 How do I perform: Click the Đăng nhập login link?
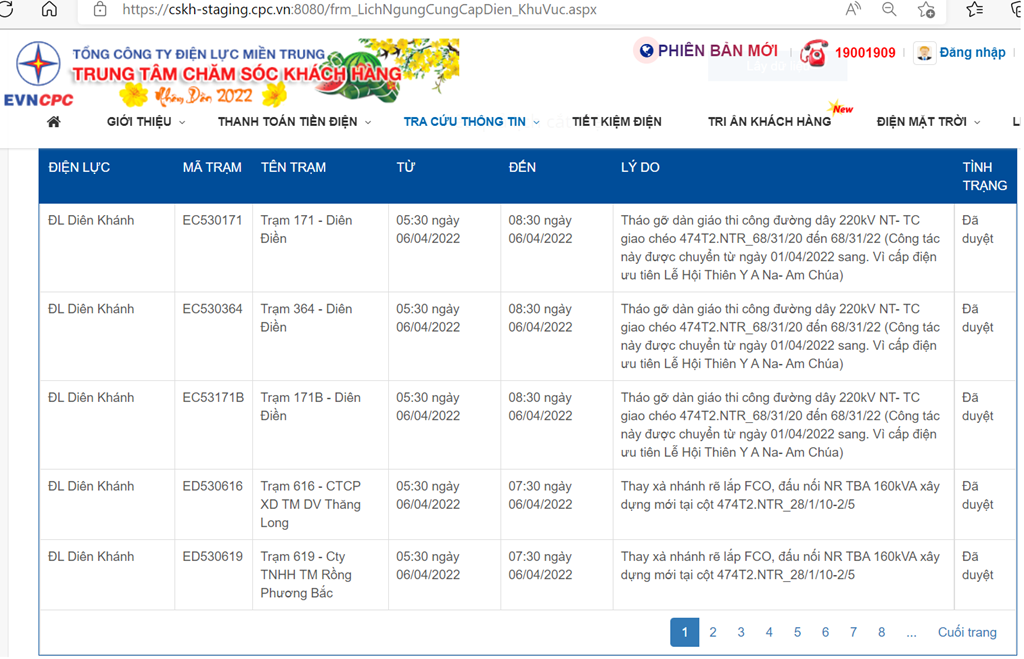pos(972,52)
